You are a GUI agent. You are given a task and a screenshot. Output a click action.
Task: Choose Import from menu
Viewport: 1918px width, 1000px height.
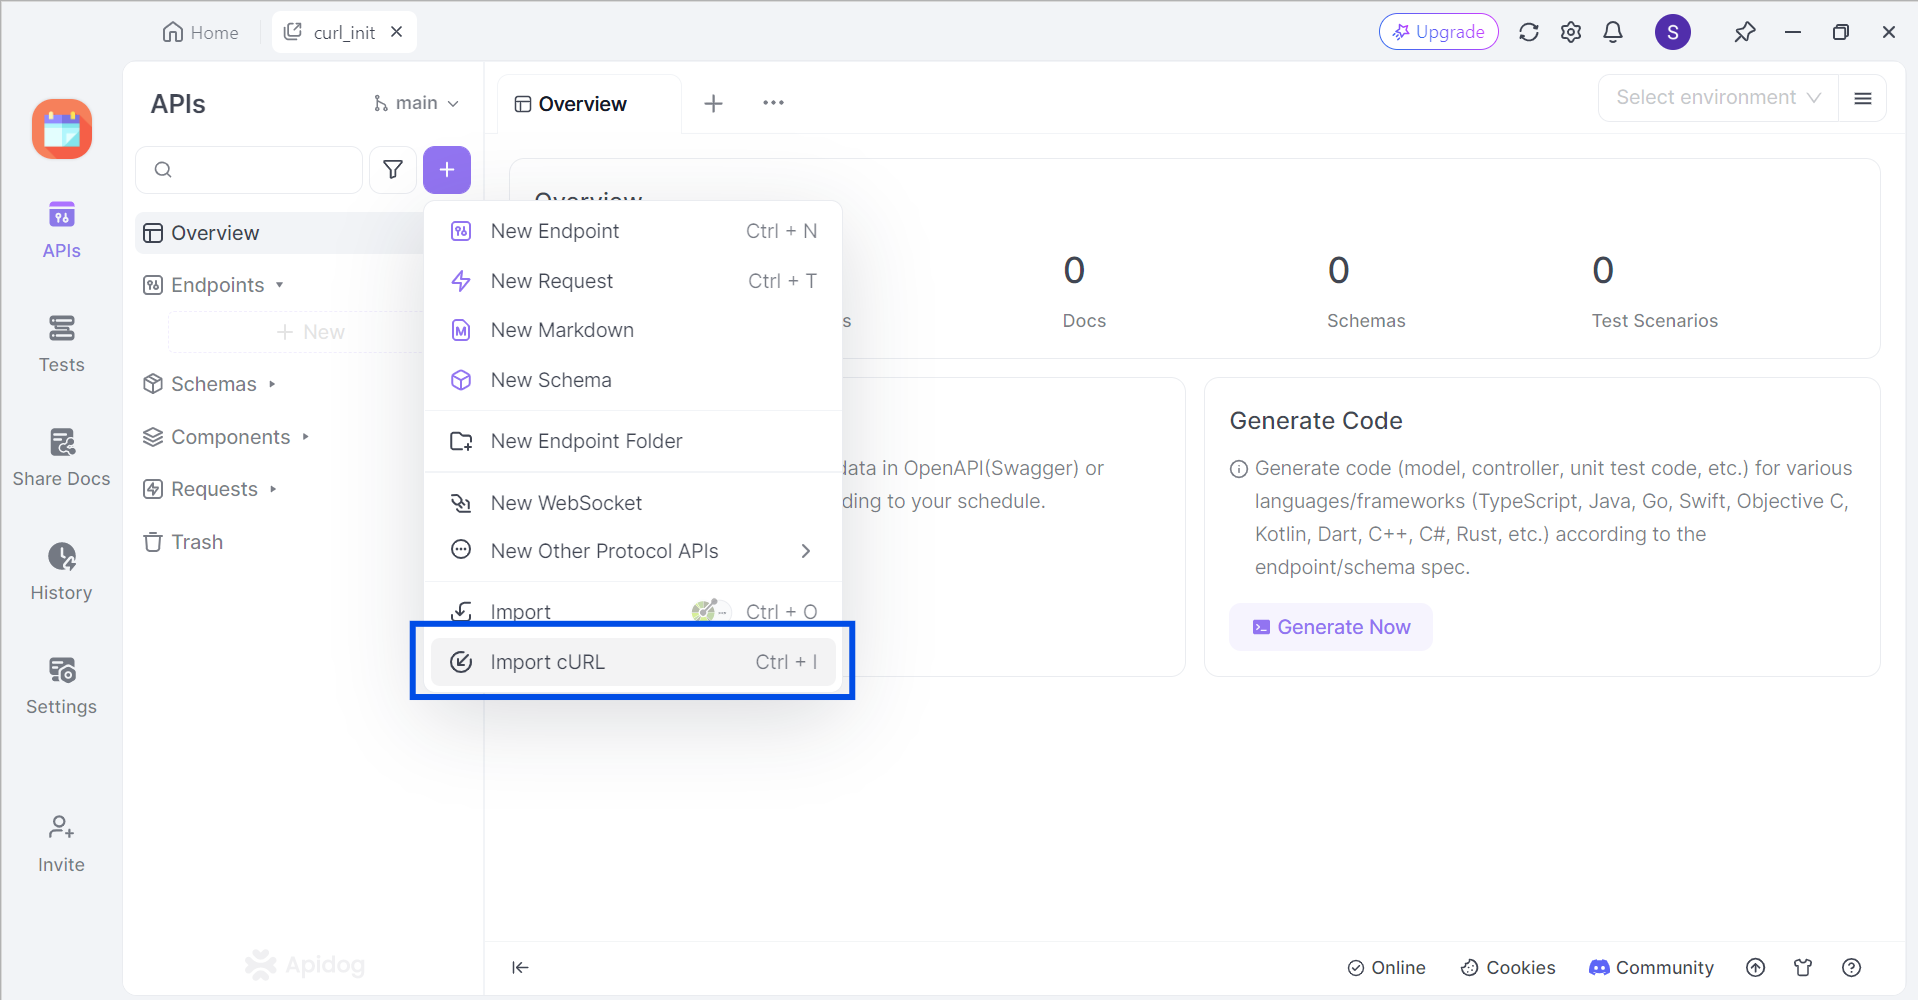click(x=633, y=611)
